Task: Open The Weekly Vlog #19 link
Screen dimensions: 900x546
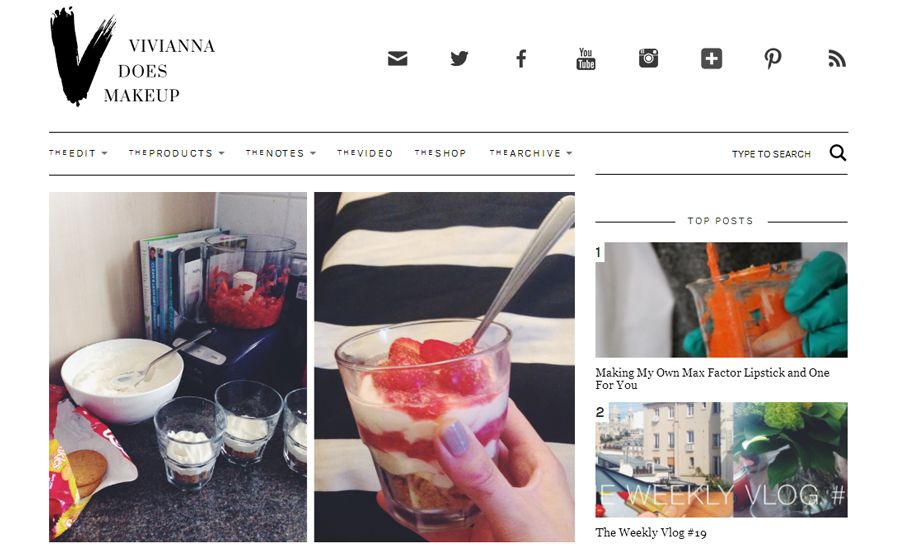Action: coord(651,532)
